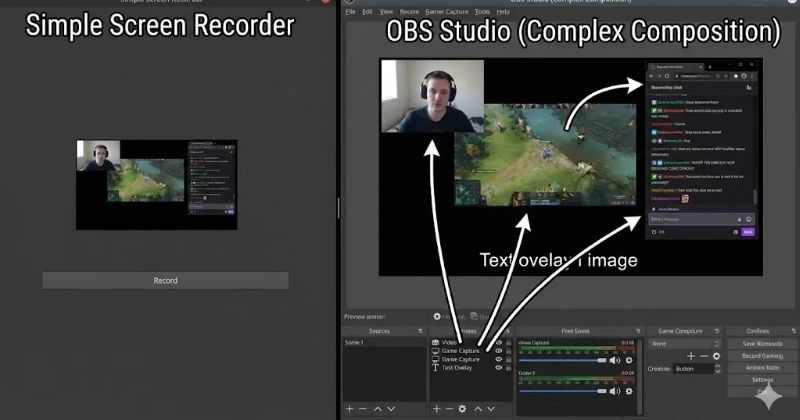Click the Ambient Malte button
The image size is (800, 420).
point(762,368)
